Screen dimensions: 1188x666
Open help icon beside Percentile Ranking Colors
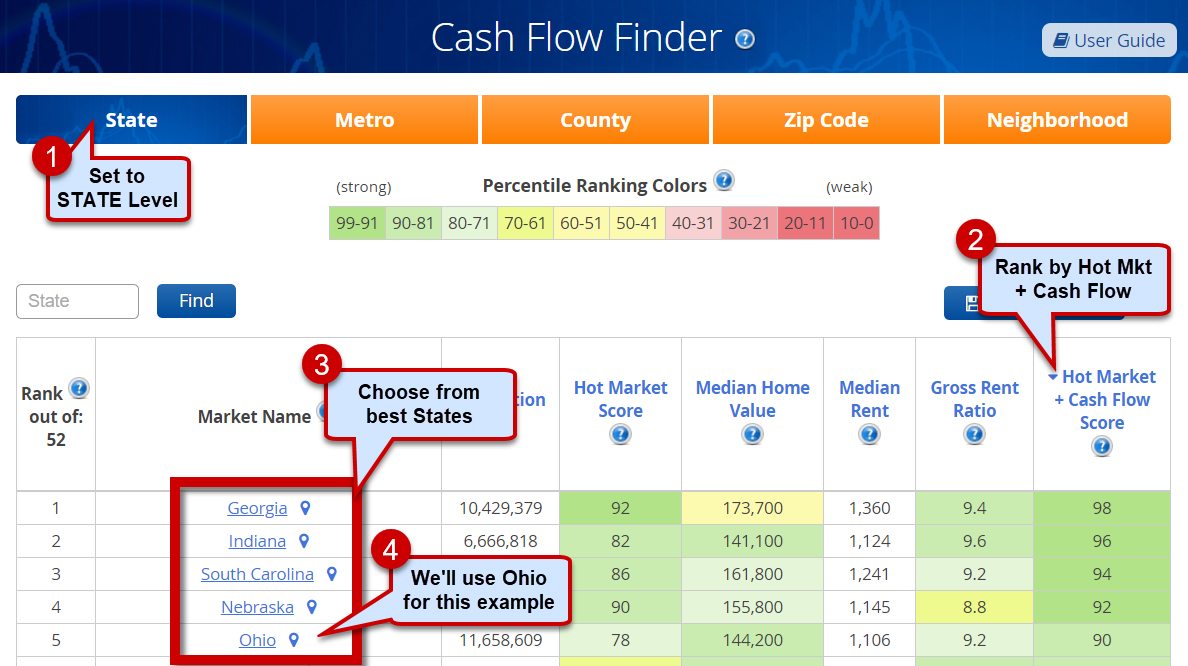tap(724, 180)
